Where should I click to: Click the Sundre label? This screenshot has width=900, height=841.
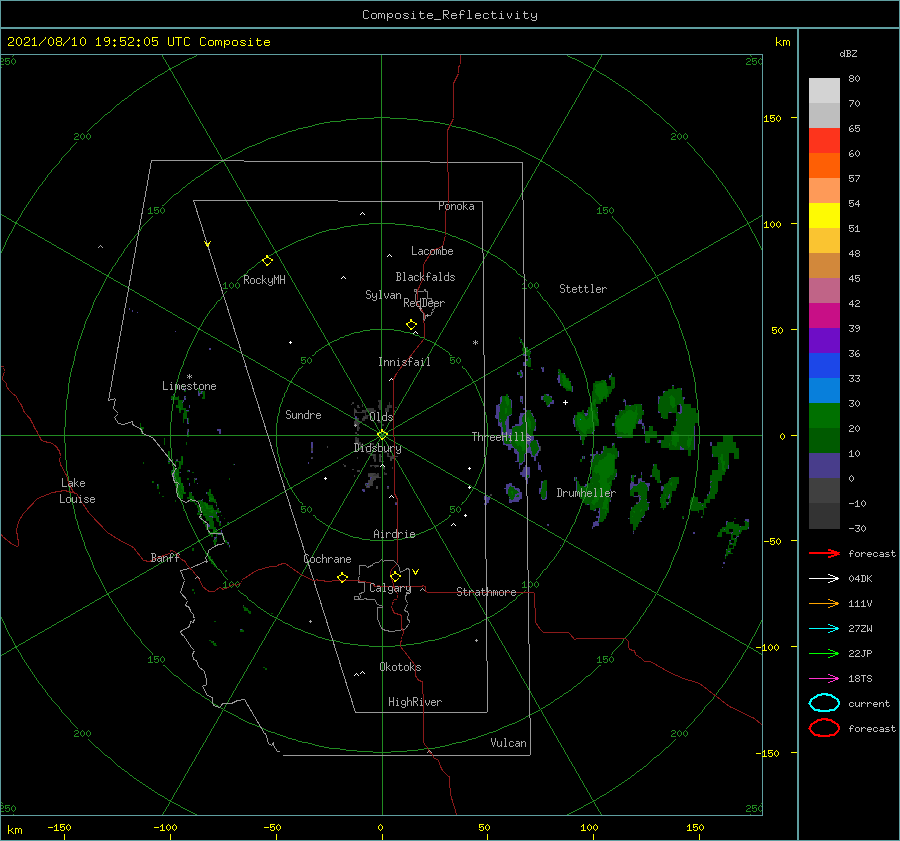[x=303, y=414]
